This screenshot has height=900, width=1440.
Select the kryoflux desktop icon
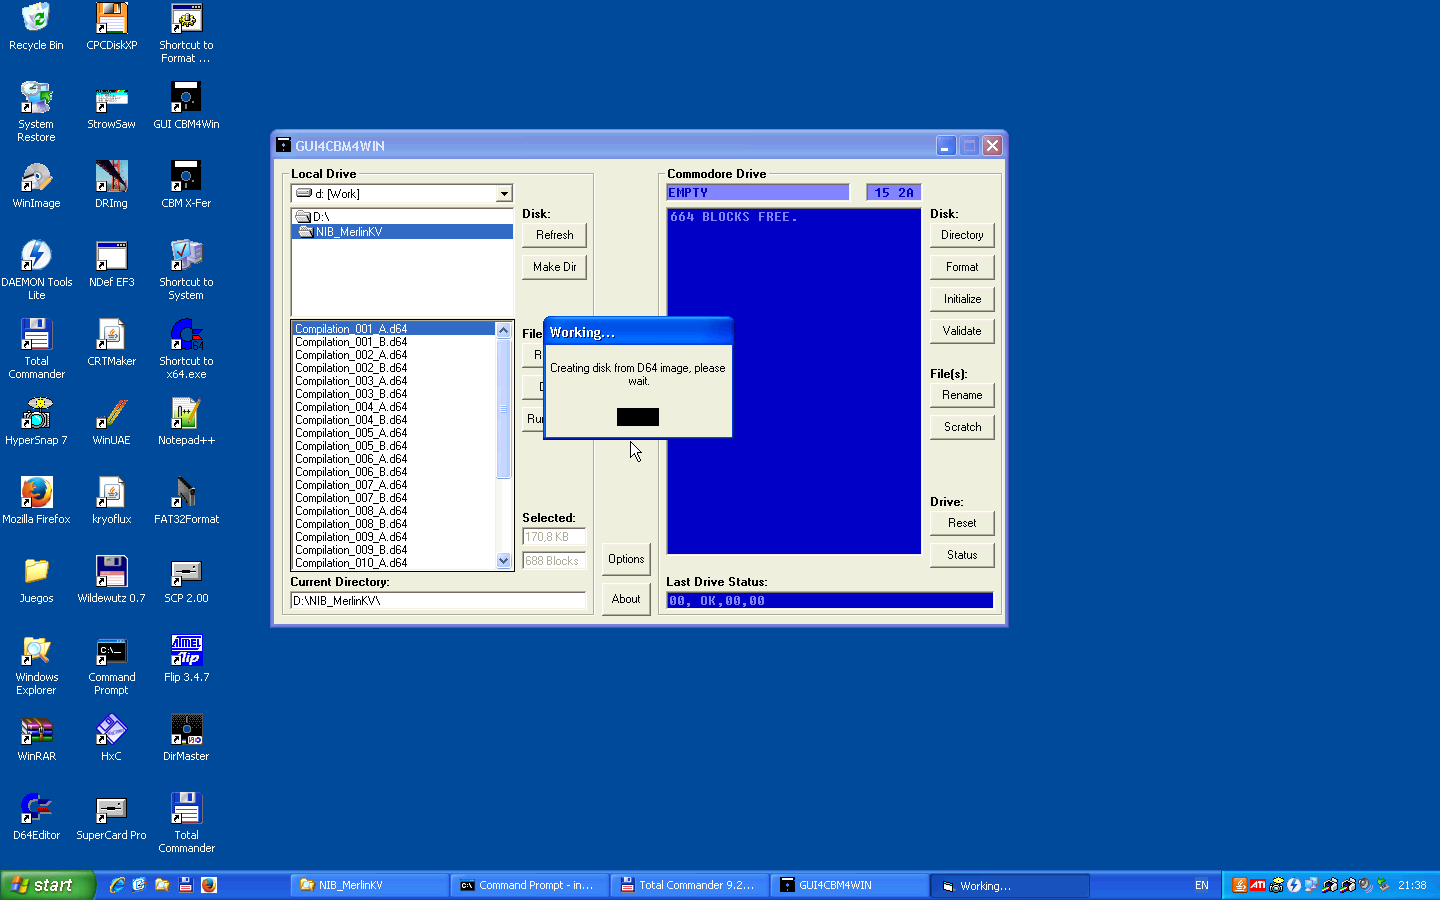coord(111,501)
